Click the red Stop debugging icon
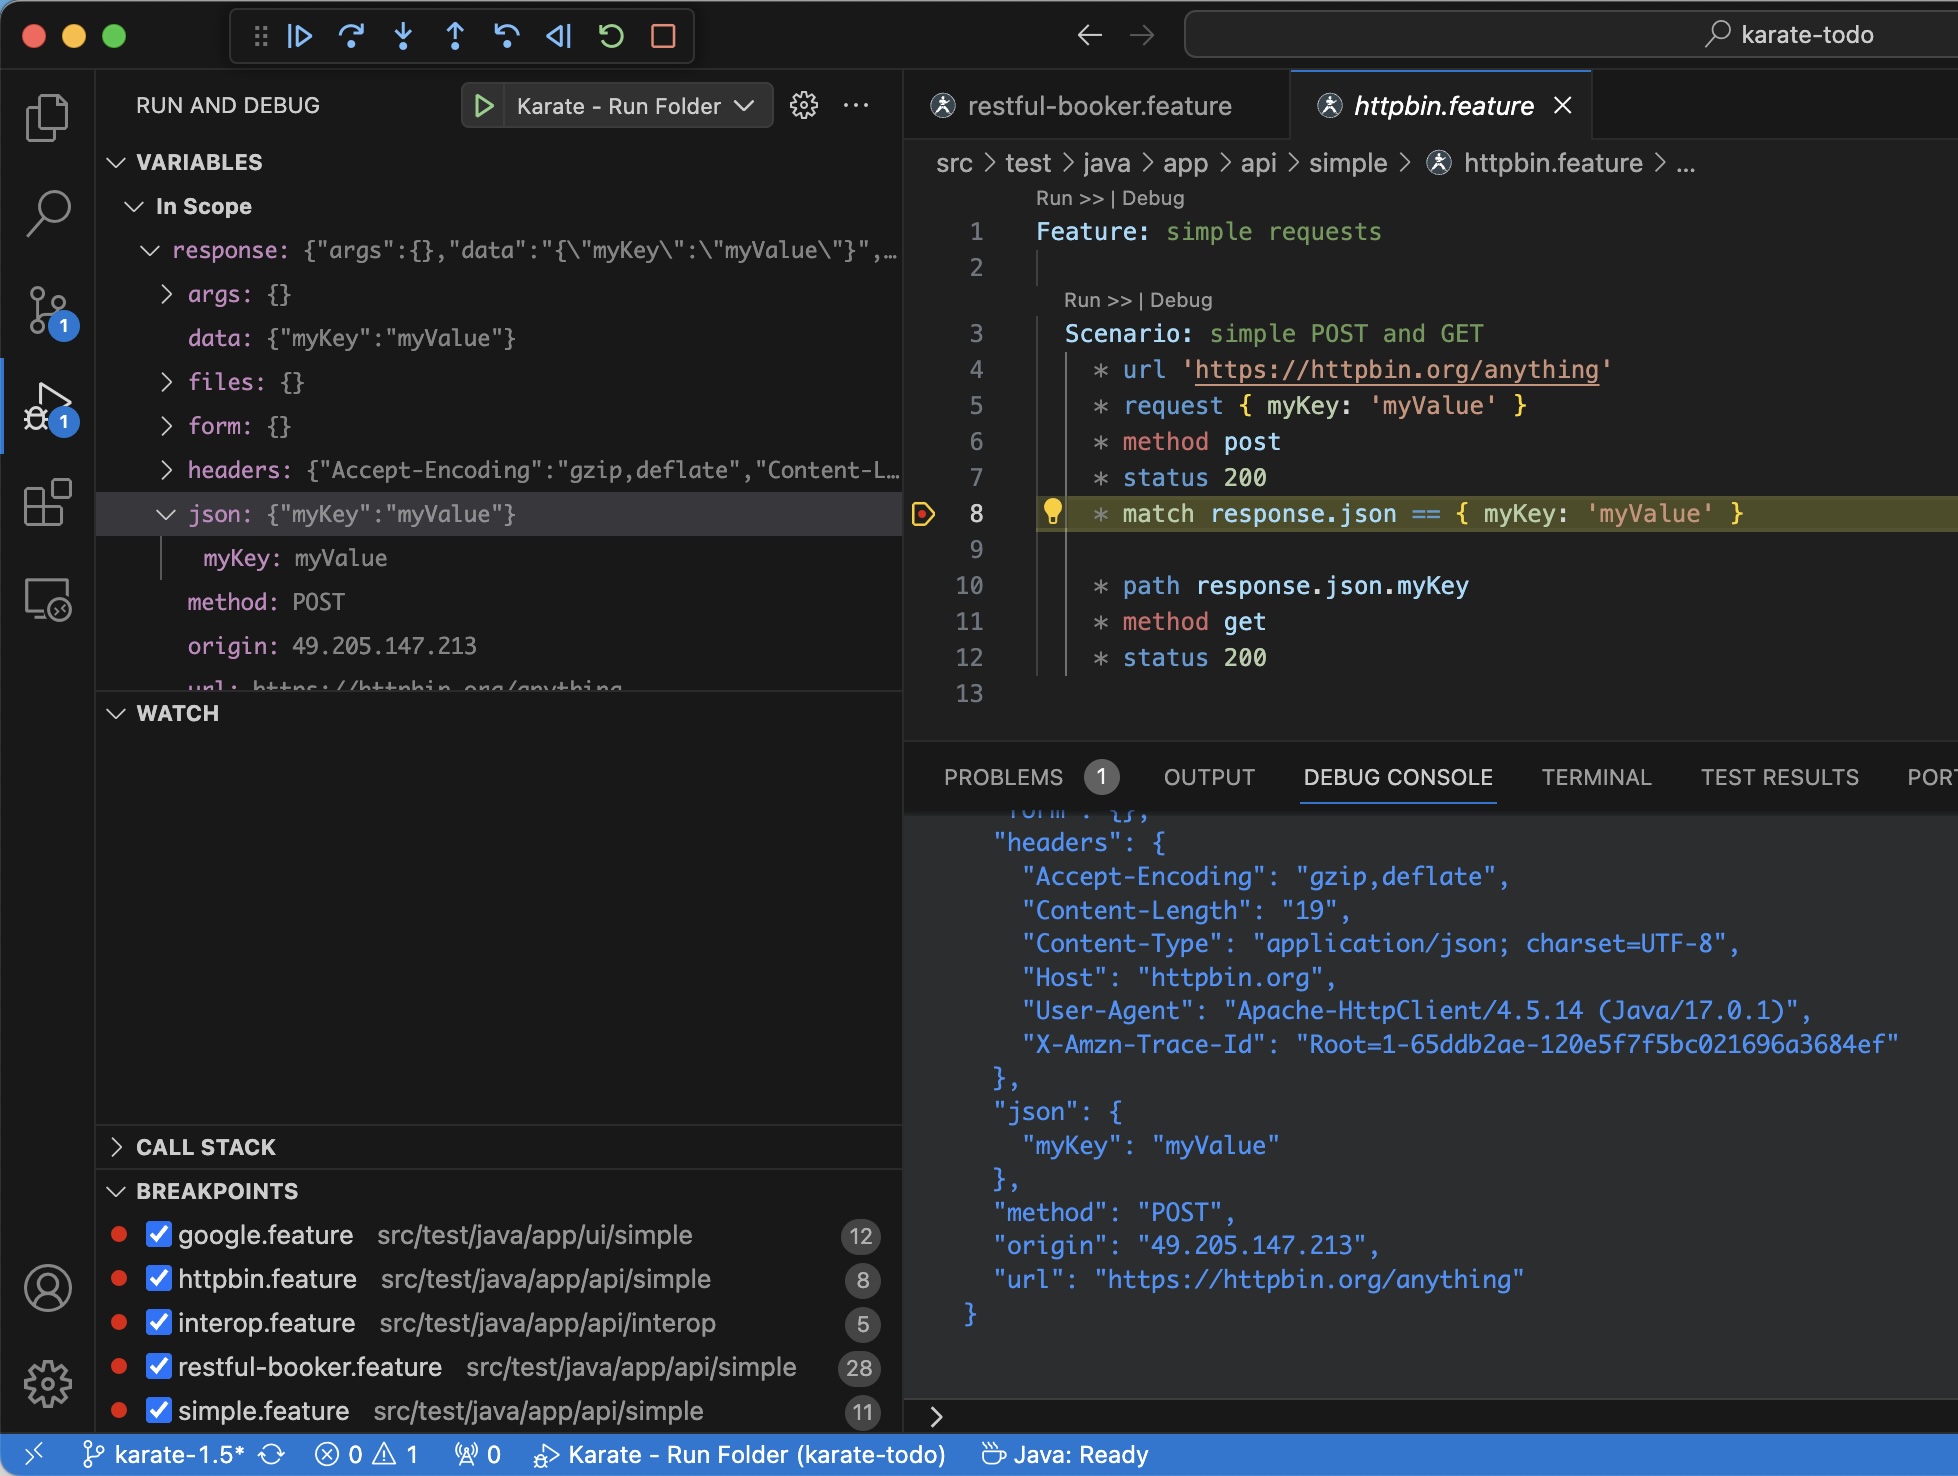This screenshot has width=1958, height=1476. [662, 36]
